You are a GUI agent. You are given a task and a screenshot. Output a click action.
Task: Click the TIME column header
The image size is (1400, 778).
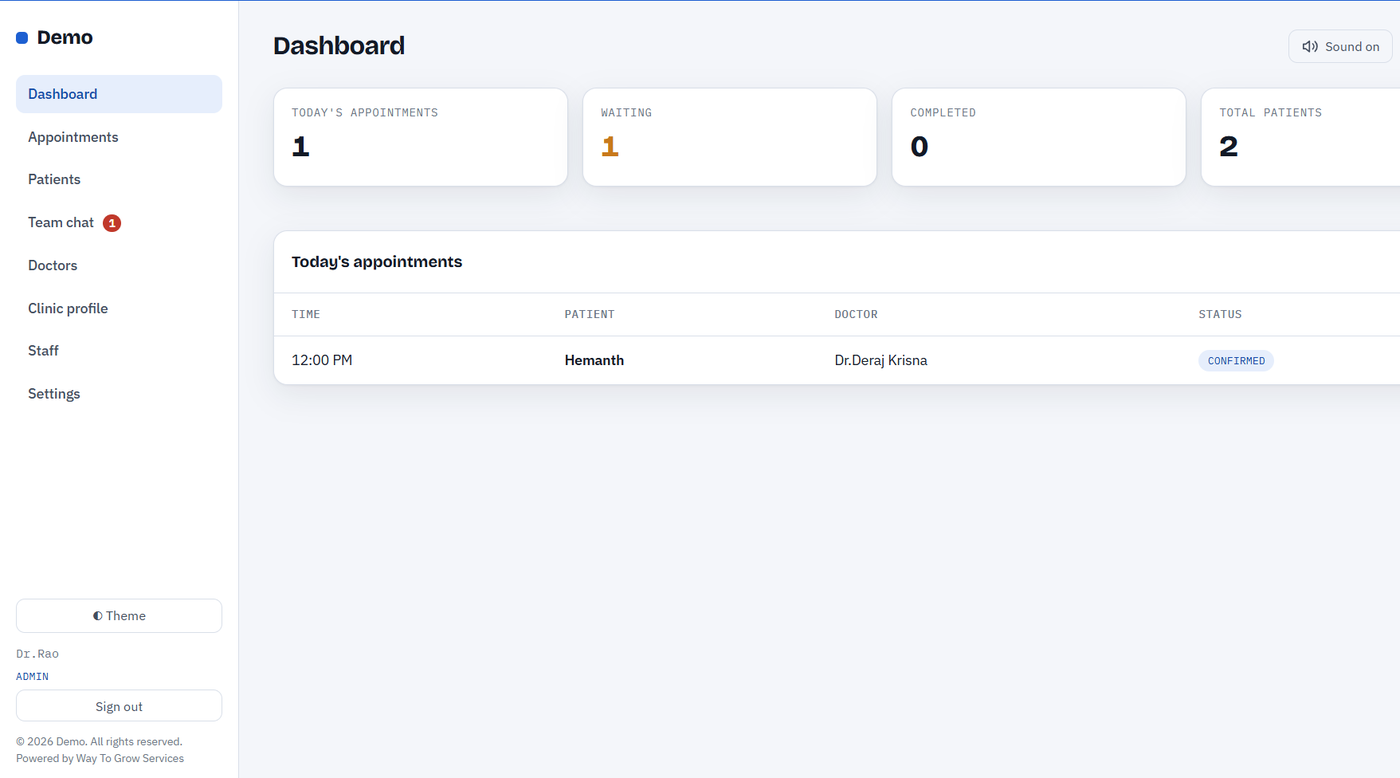tap(306, 314)
